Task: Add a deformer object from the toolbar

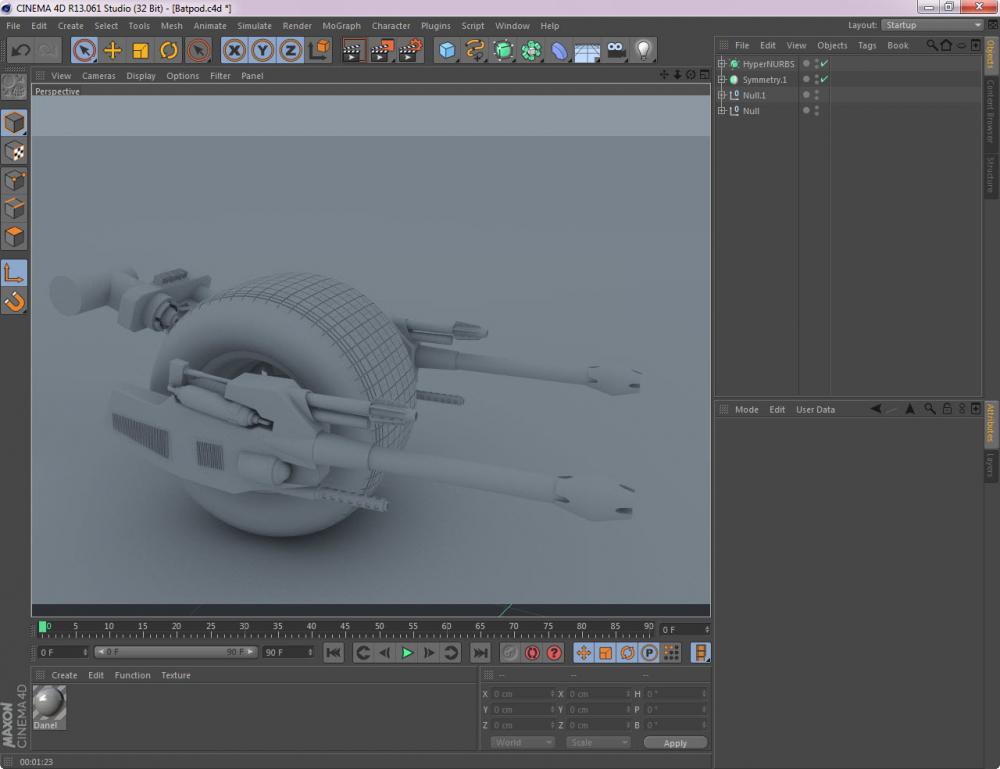Action: 559,50
